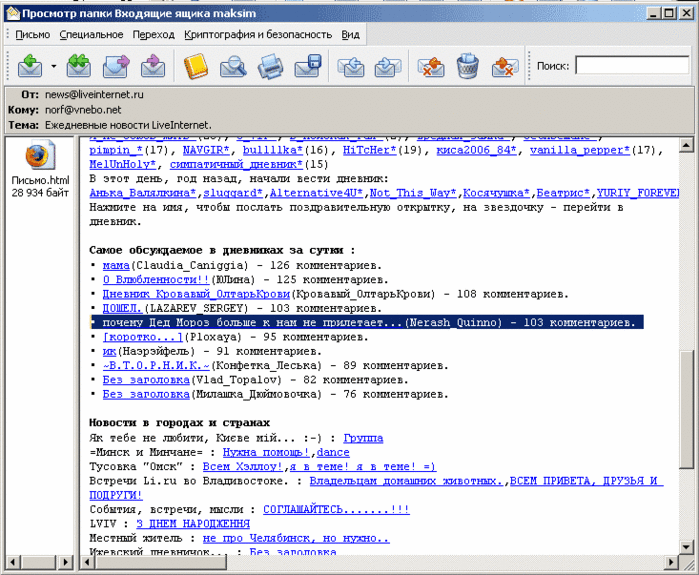The image size is (699, 575).
Task: Open Без заголовка link by Vlad_Topalov
Action: pyautogui.click(x=146, y=380)
